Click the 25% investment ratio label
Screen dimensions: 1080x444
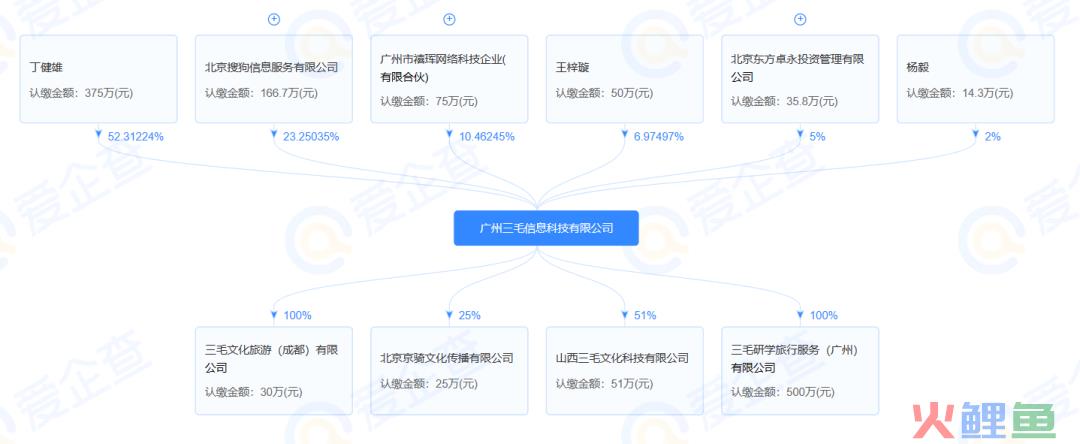click(469, 315)
